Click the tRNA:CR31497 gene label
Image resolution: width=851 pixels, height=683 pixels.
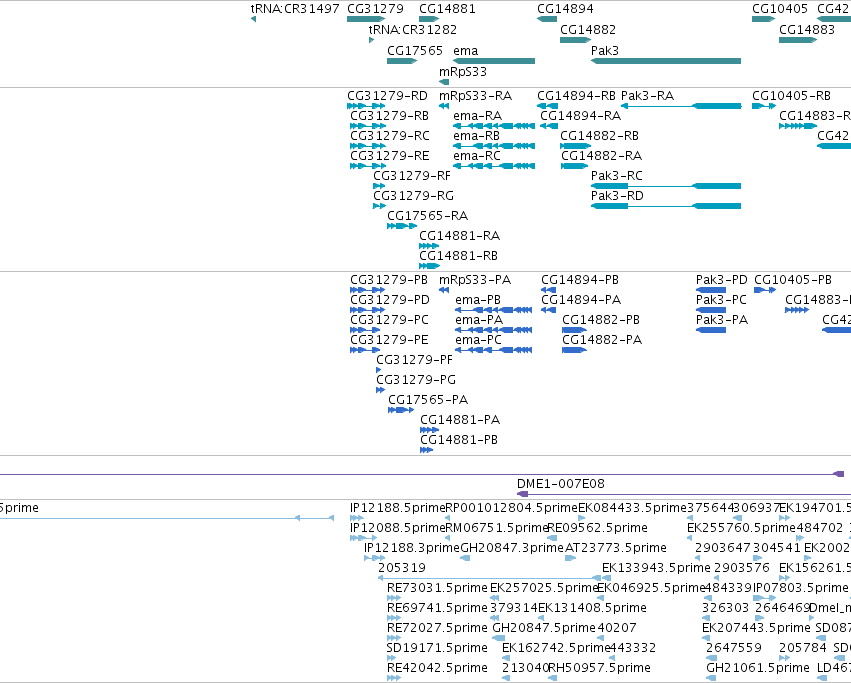pos(295,9)
